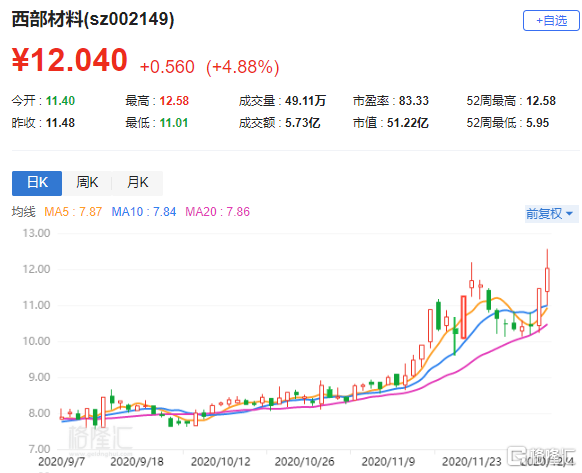This screenshot has width=582, height=473.
Task: Click the 13.00 y-axis price label
Action: coord(36,233)
